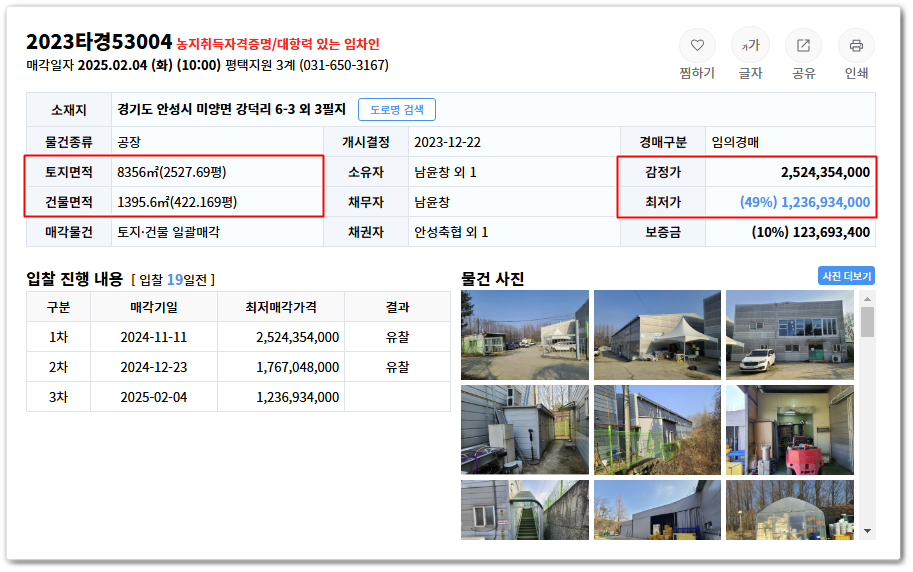
Task: Click the 1차 row date 2024-11-11
Action: coord(154,337)
